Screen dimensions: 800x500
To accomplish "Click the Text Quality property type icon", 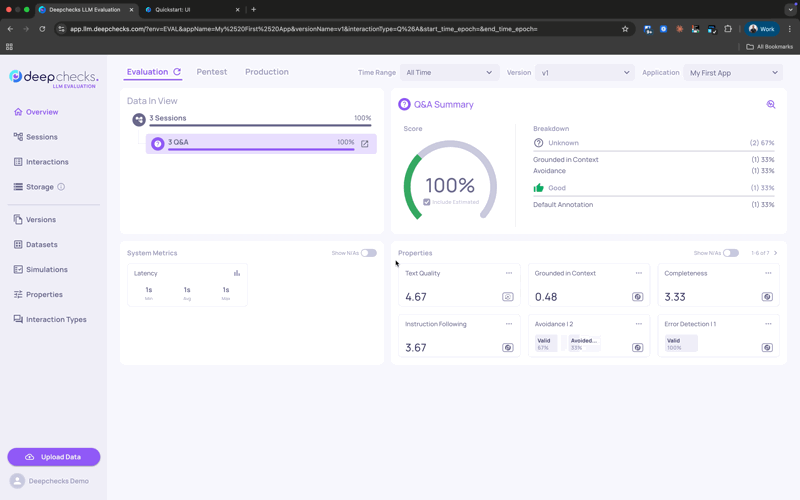I will [508, 297].
